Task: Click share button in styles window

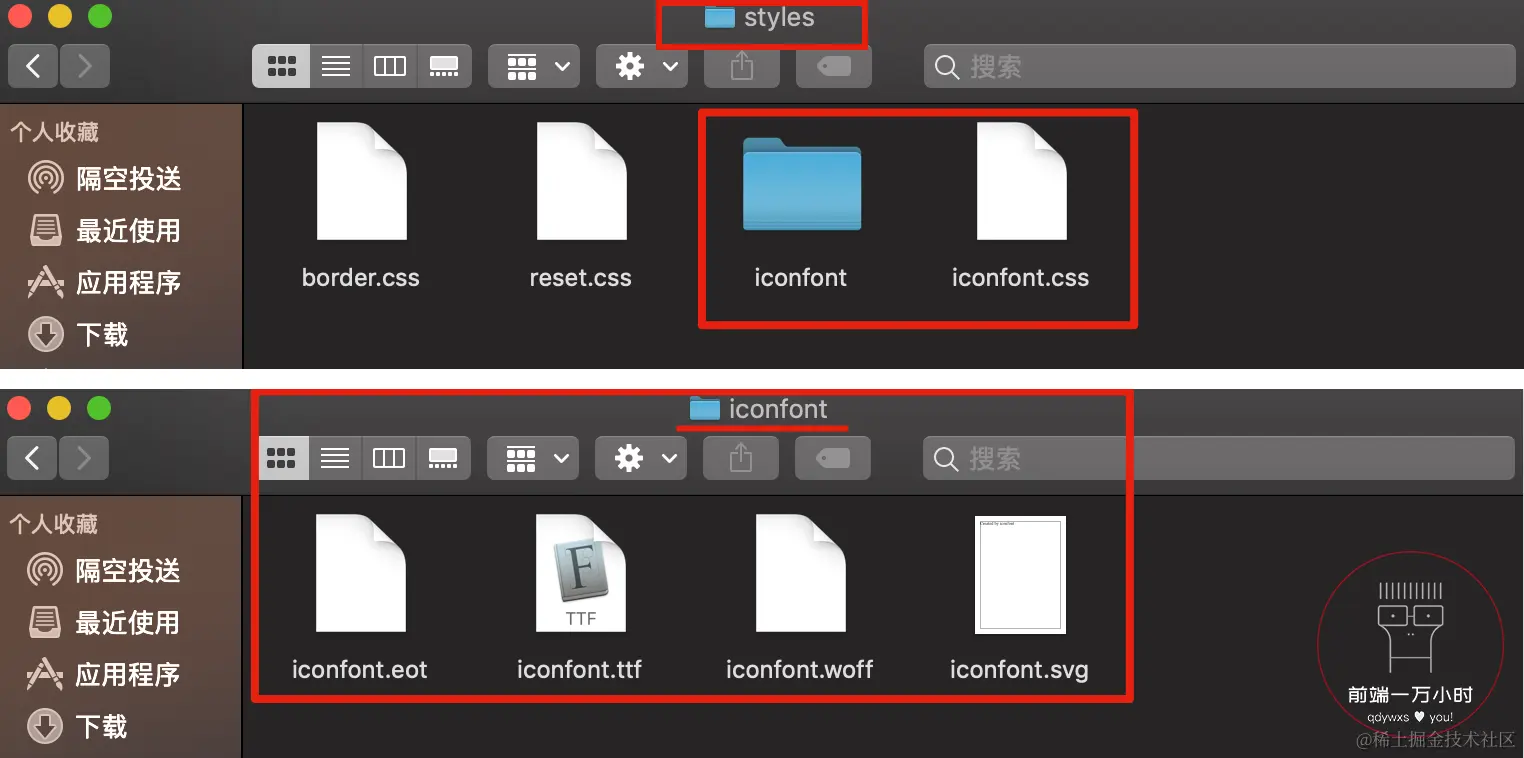Action: pos(741,67)
